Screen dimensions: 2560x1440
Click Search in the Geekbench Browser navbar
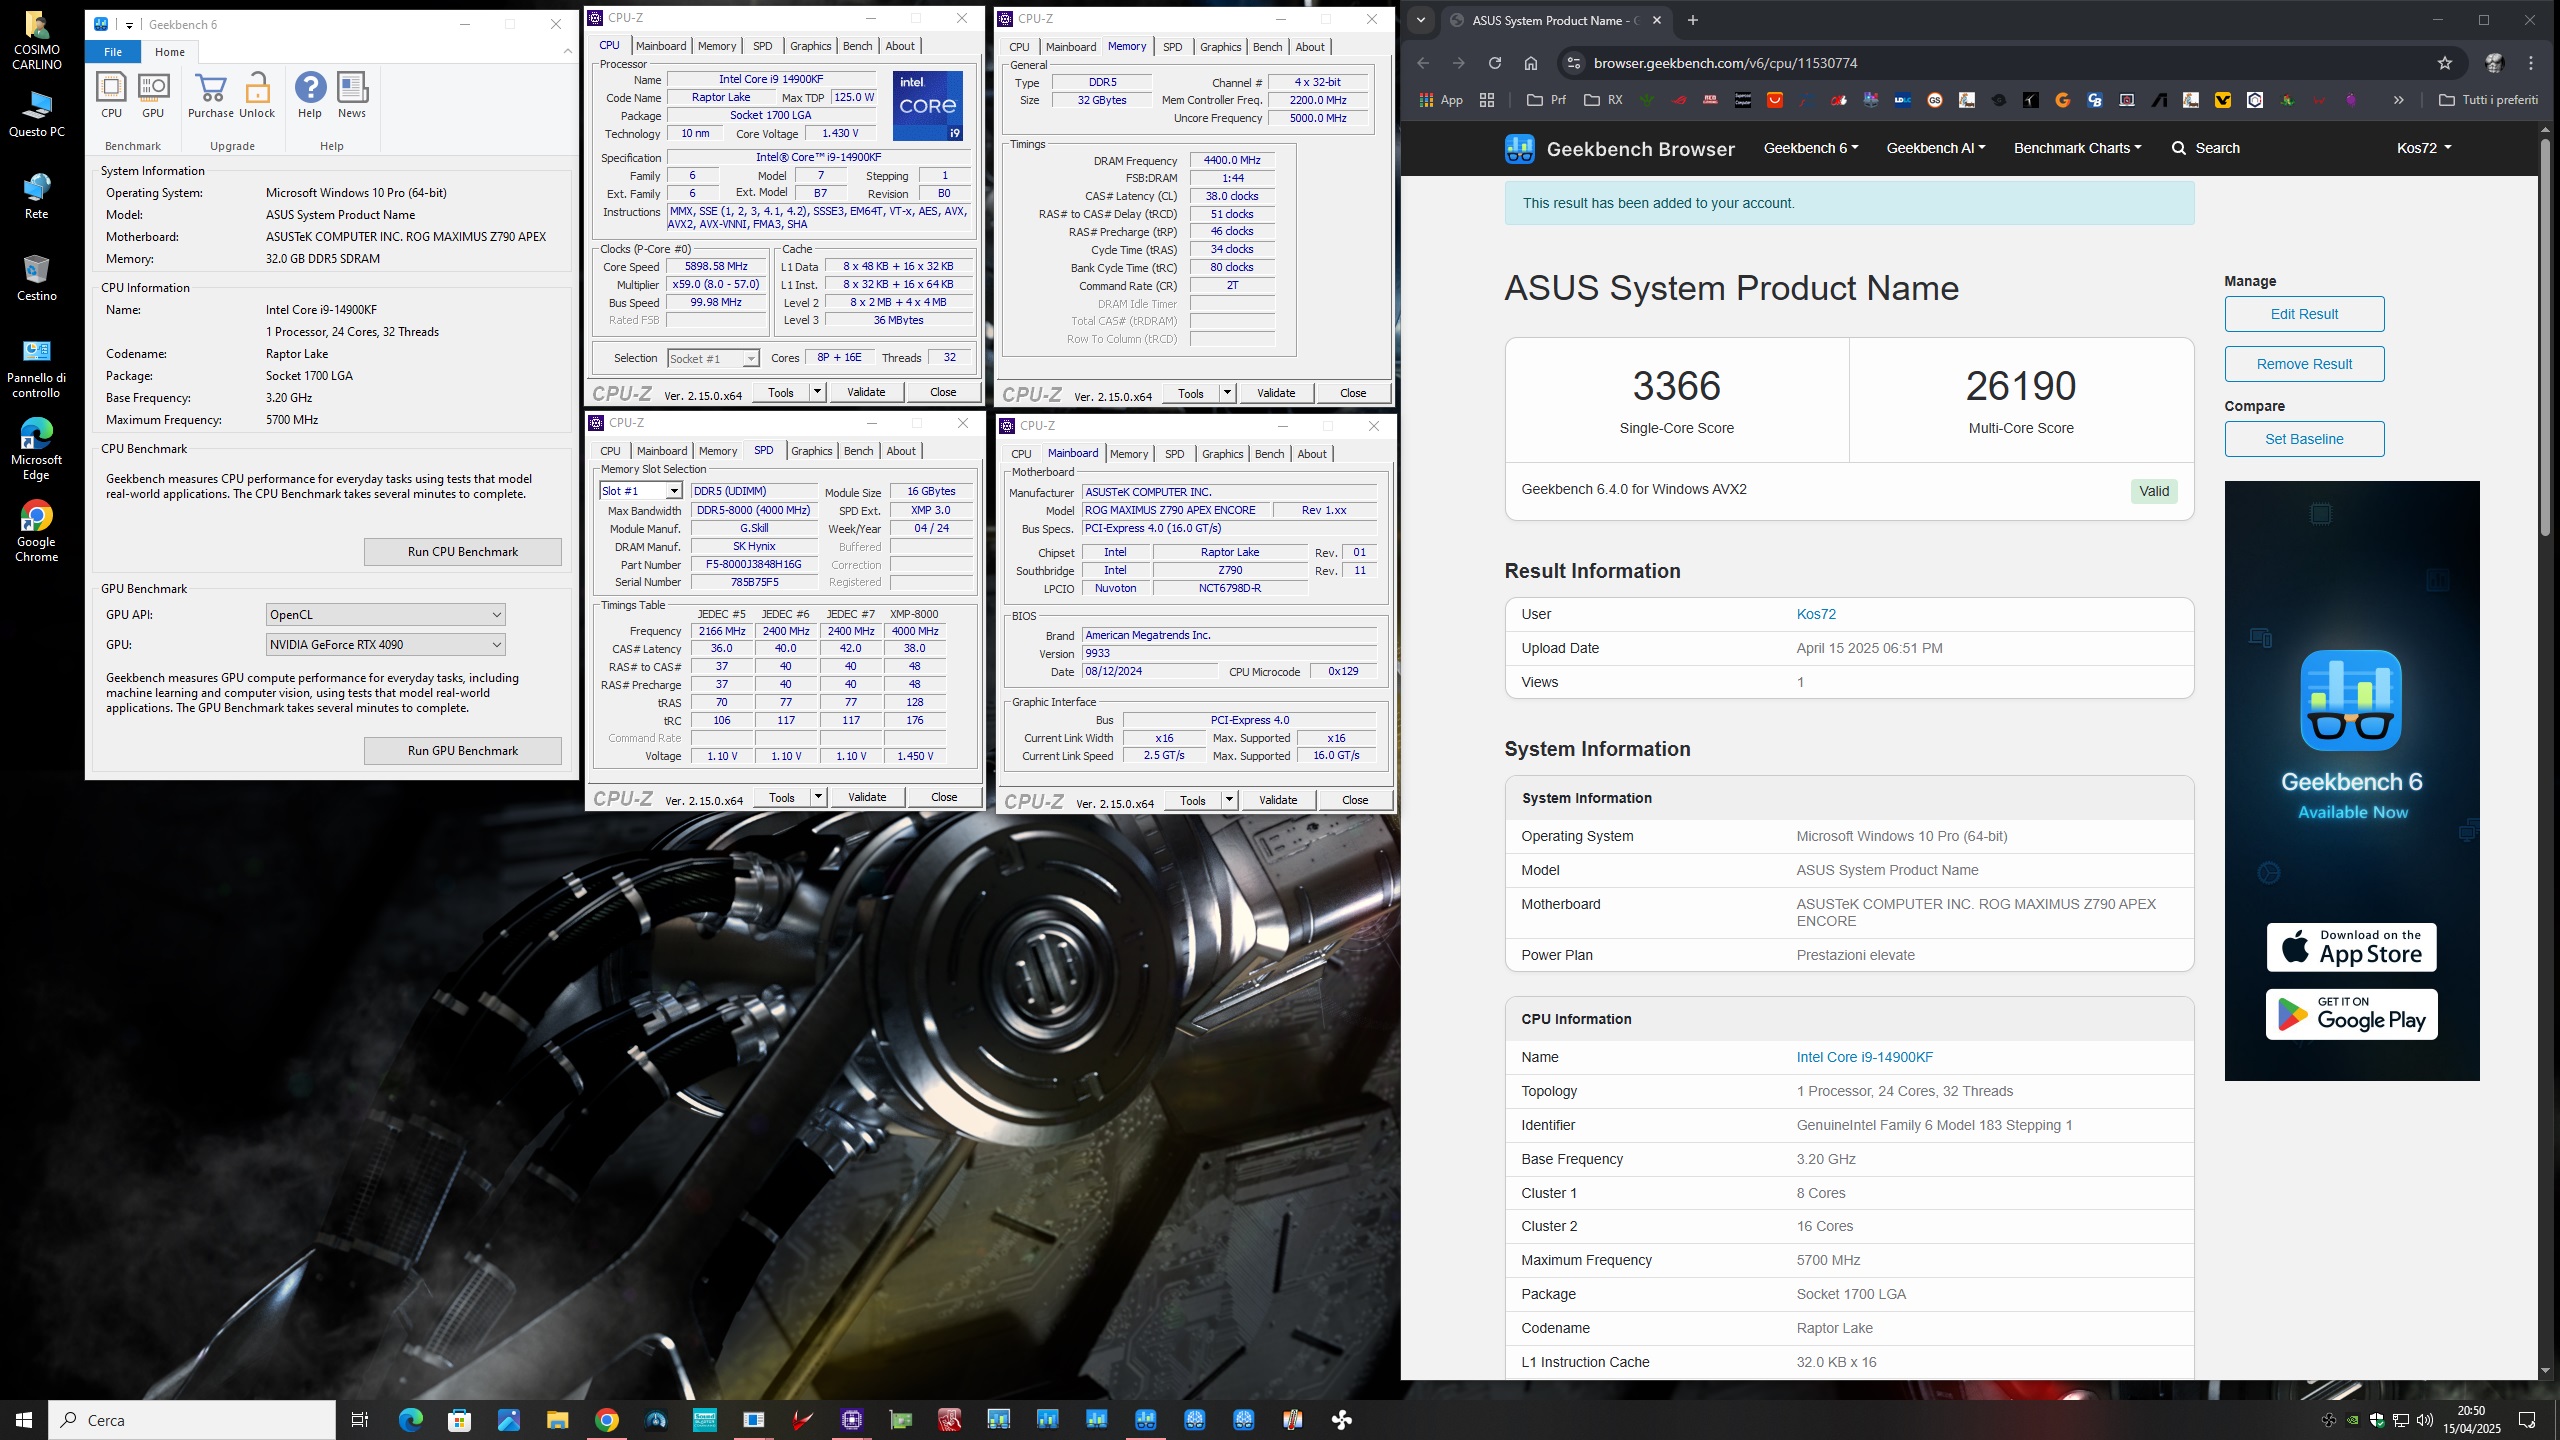point(2206,148)
